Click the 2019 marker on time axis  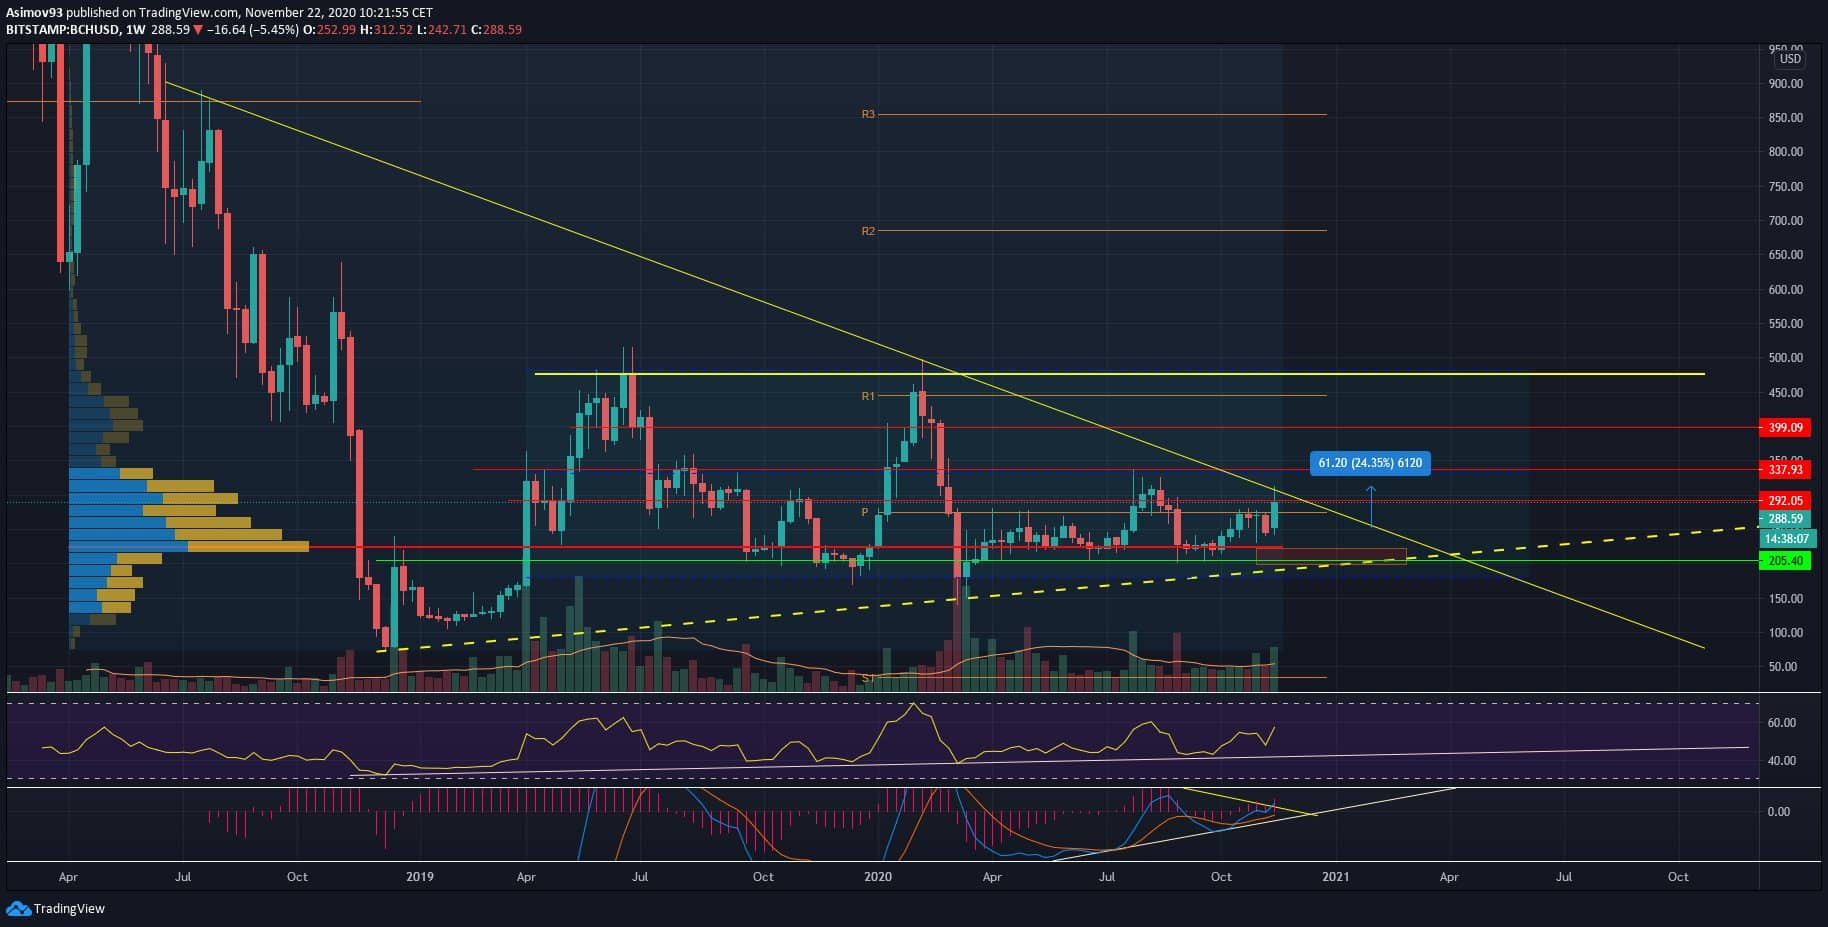pos(420,877)
